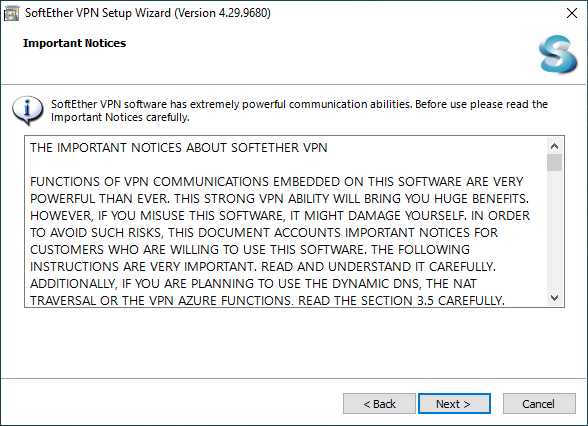The width and height of the screenshot is (588, 426).
Task: Click the setup wizard icon in title bar
Action: [x=11, y=14]
